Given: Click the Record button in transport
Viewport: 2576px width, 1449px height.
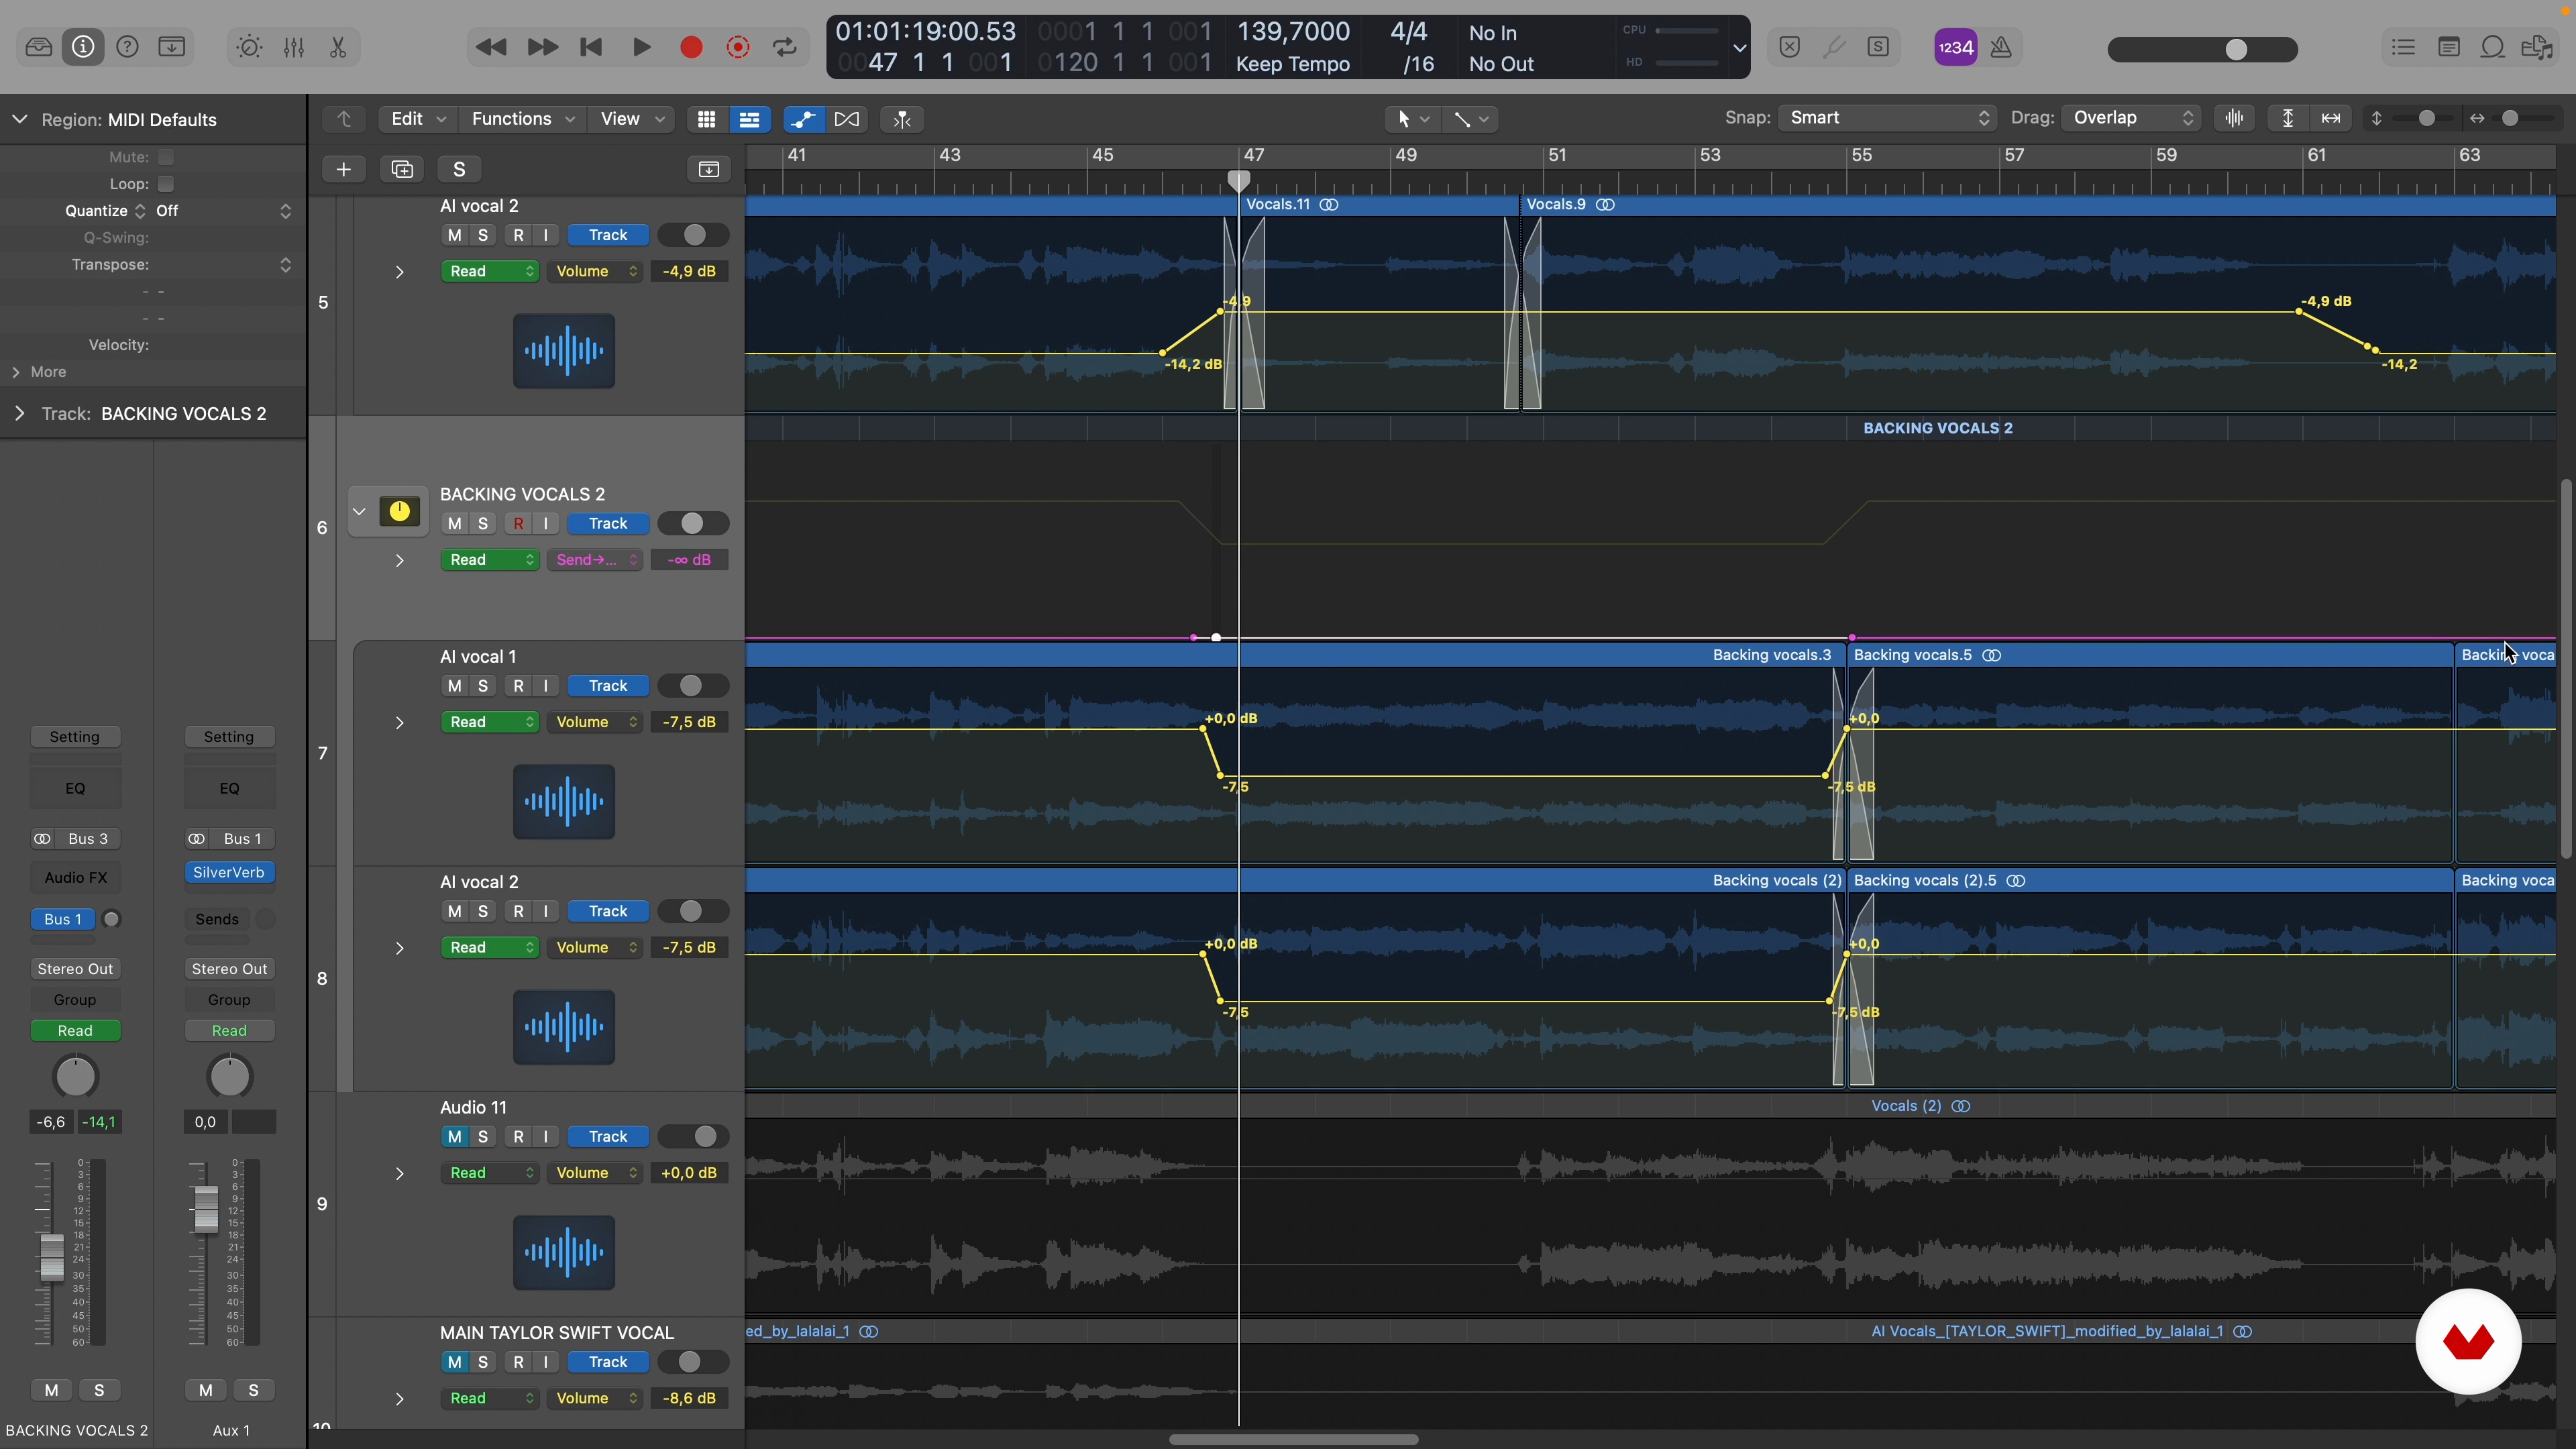Looking at the screenshot, I should [x=691, y=47].
